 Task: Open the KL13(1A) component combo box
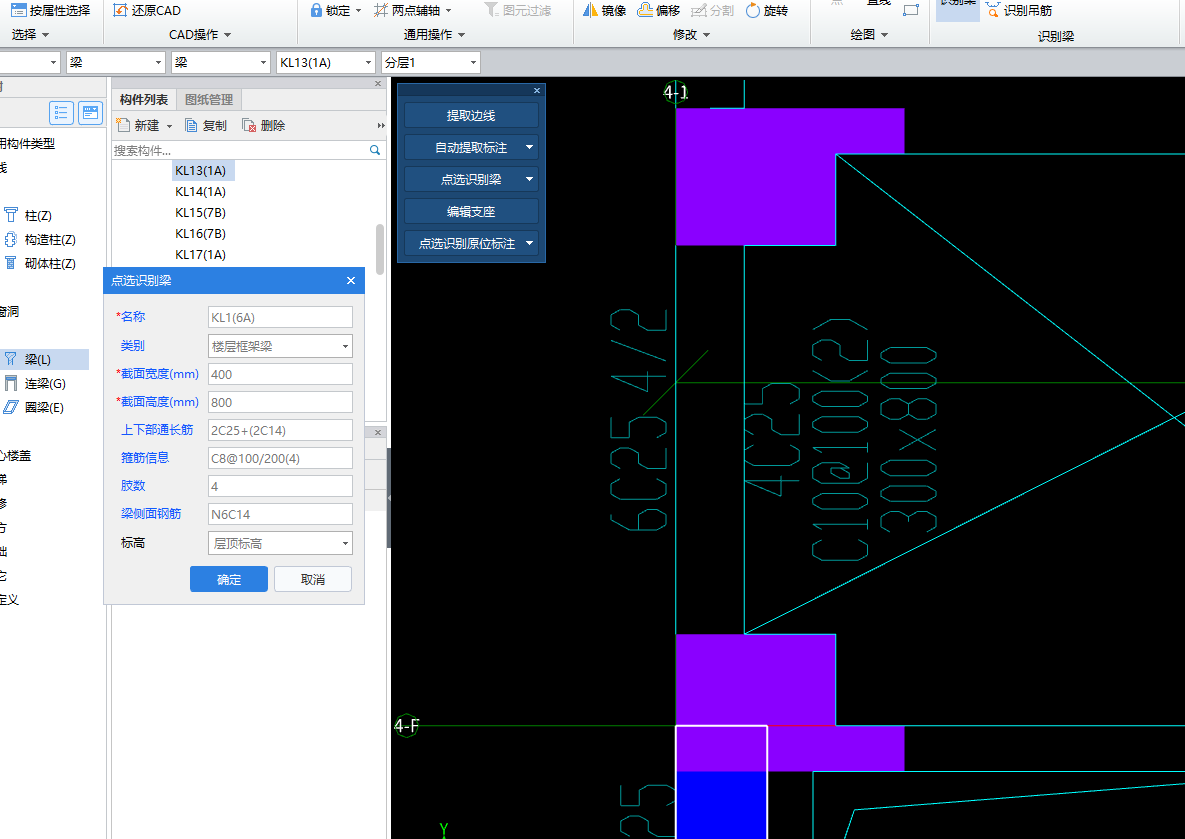pyautogui.click(x=326, y=62)
